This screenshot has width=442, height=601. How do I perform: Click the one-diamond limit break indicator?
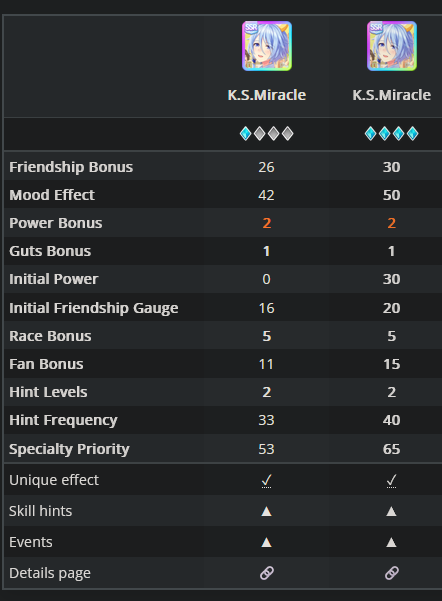266,133
